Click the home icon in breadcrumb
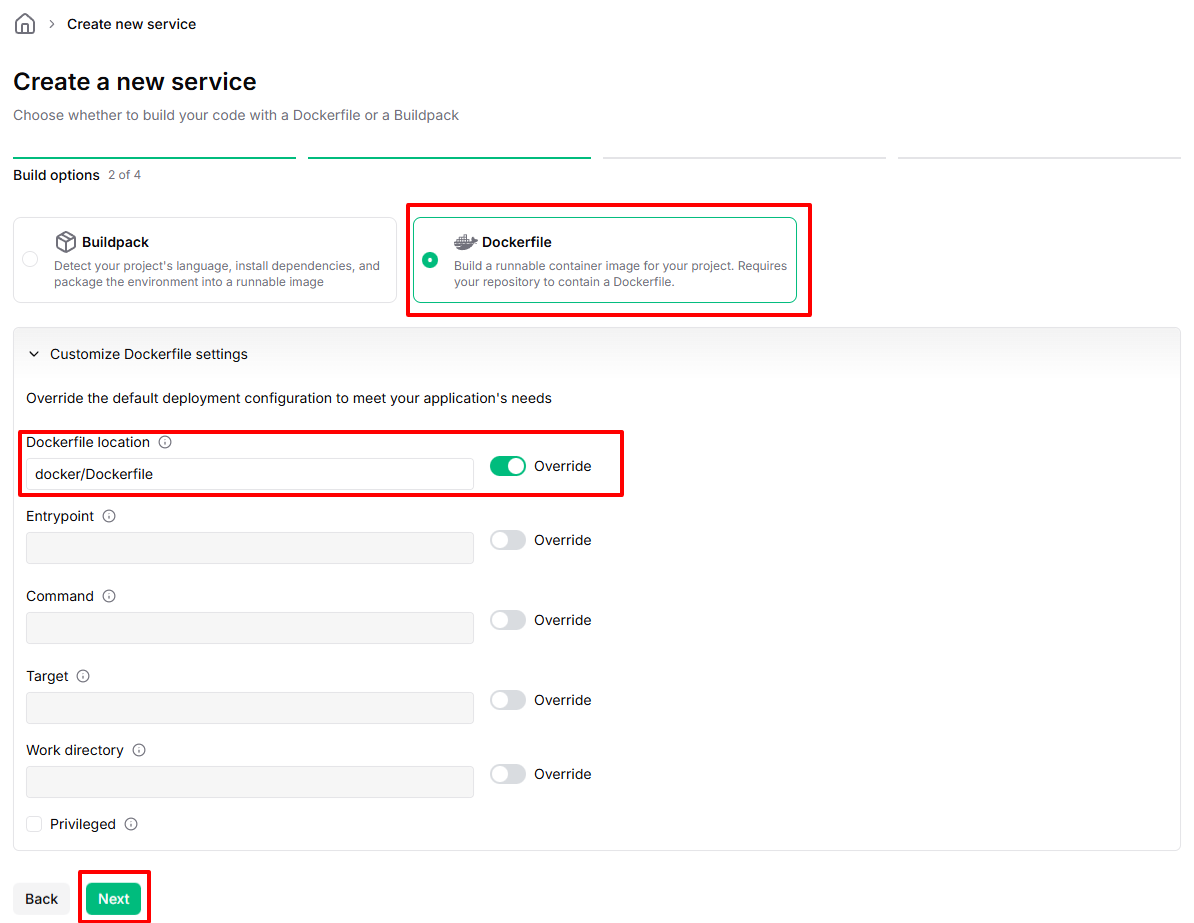The image size is (1194, 923). tap(25, 24)
